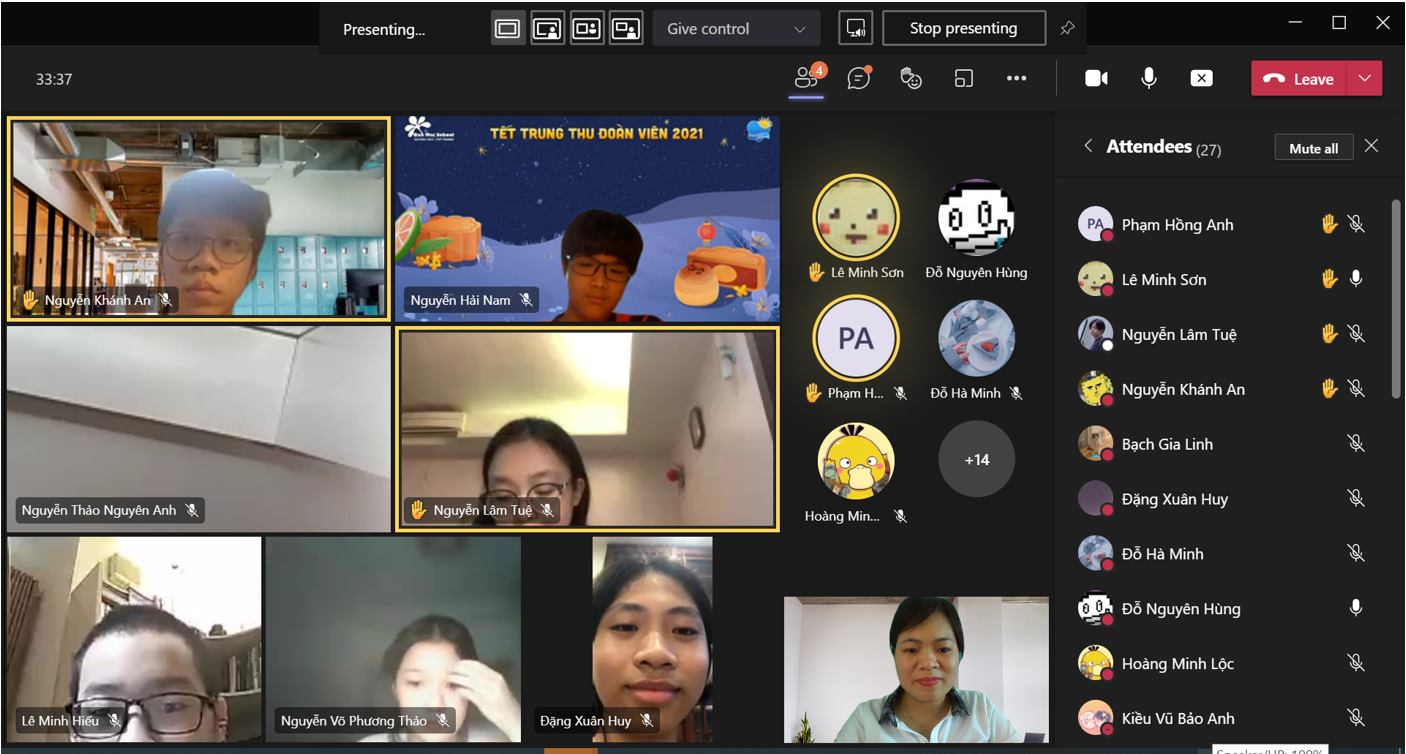
Task: Open the meeting chat icon
Action: pyautogui.click(x=858, y=79)
